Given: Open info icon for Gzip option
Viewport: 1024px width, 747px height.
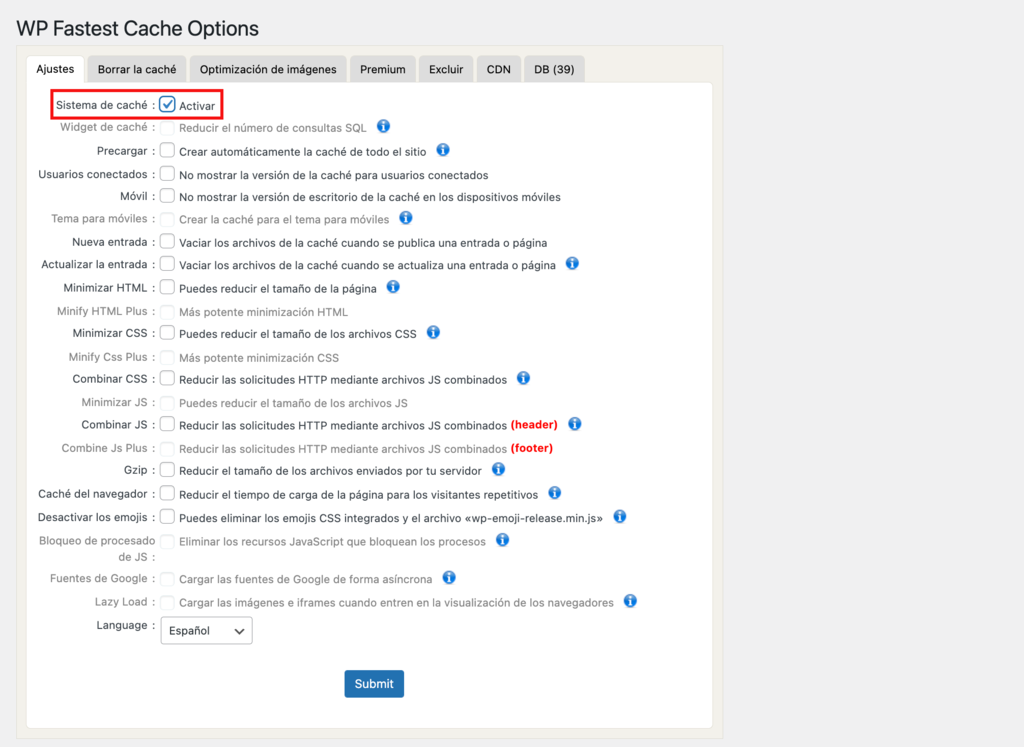Looking at the screenshot, I should 498,469.
